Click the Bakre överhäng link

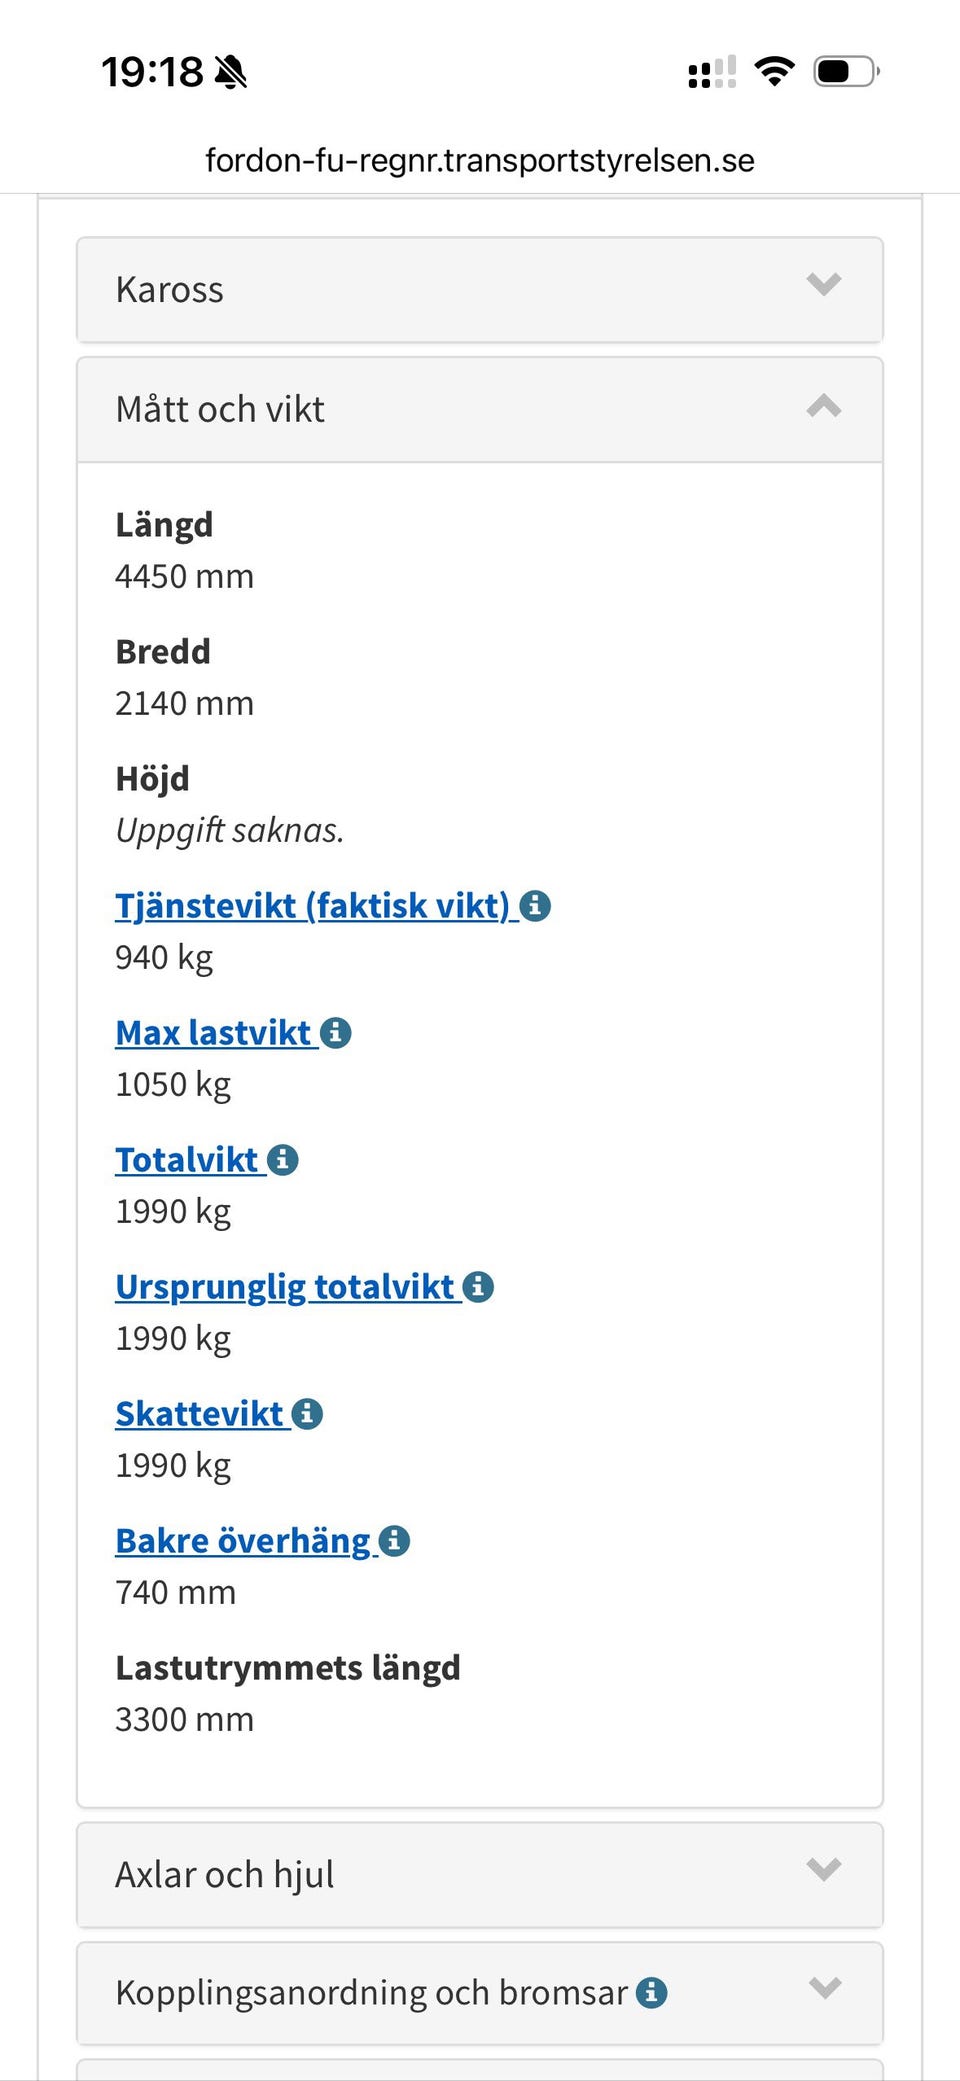point(243,1541)
